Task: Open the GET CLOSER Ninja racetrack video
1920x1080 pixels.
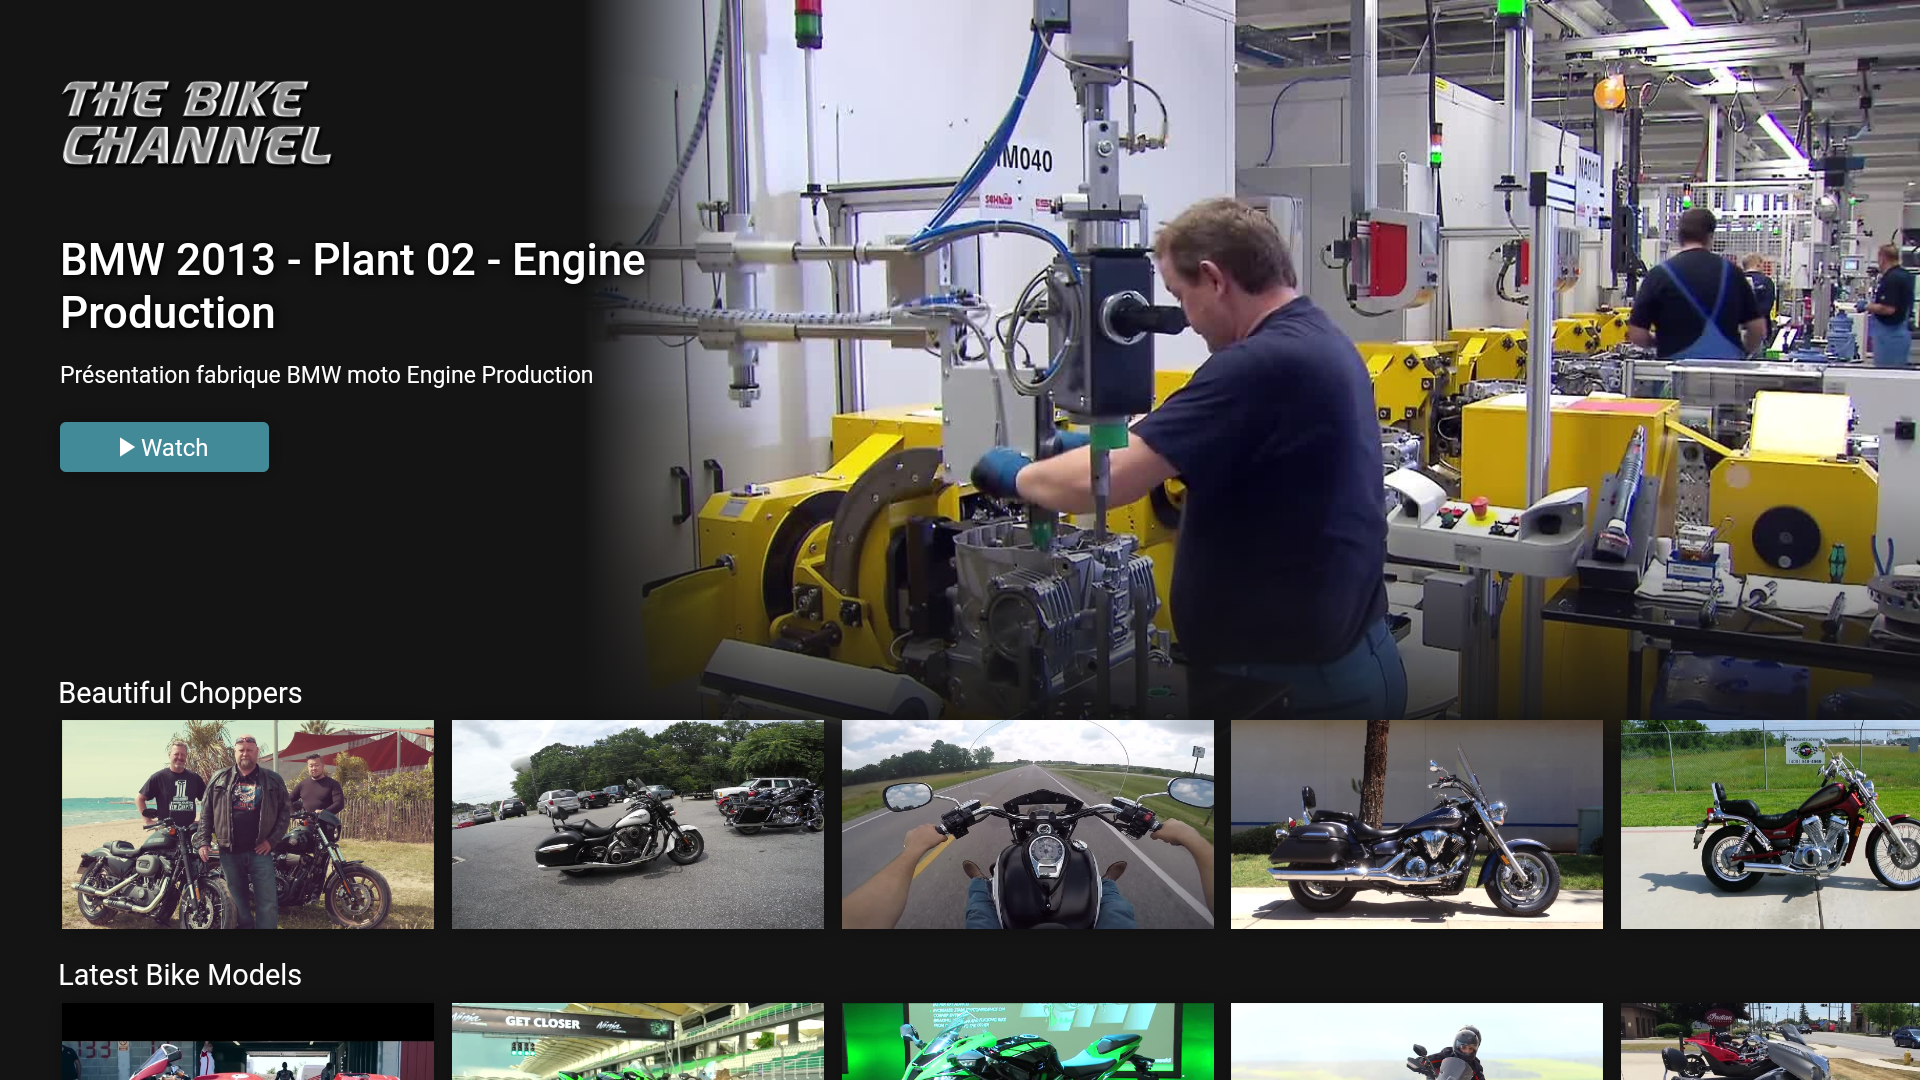Action: click(638, 1041)
